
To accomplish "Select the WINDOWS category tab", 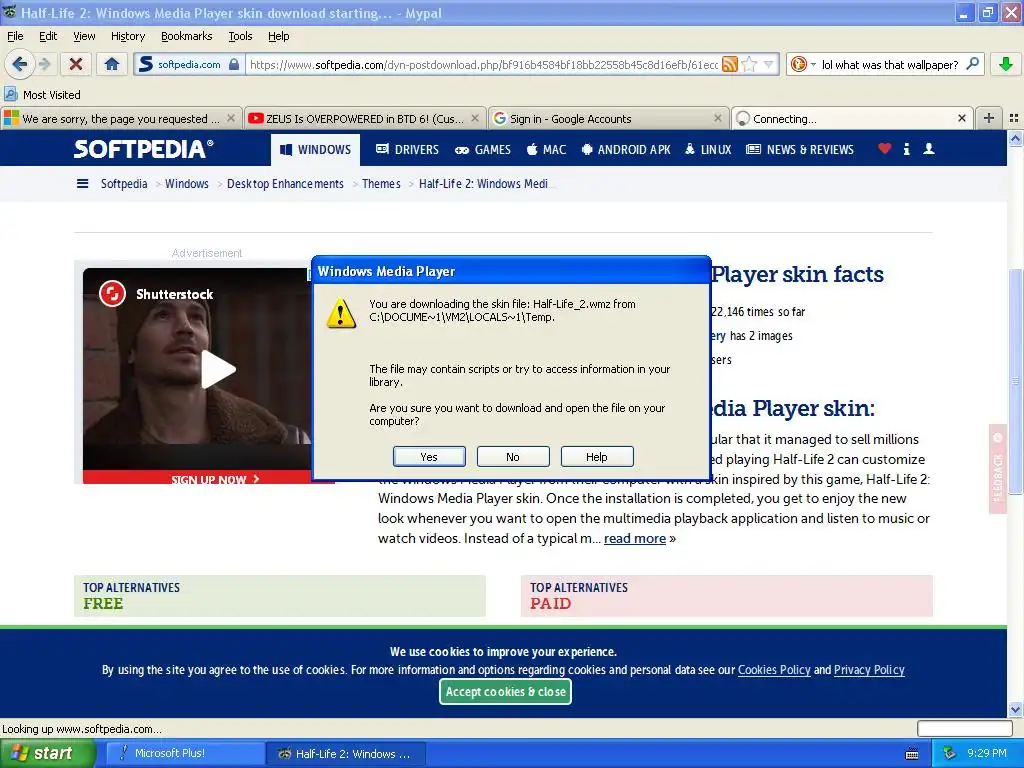I will point(315,150).
